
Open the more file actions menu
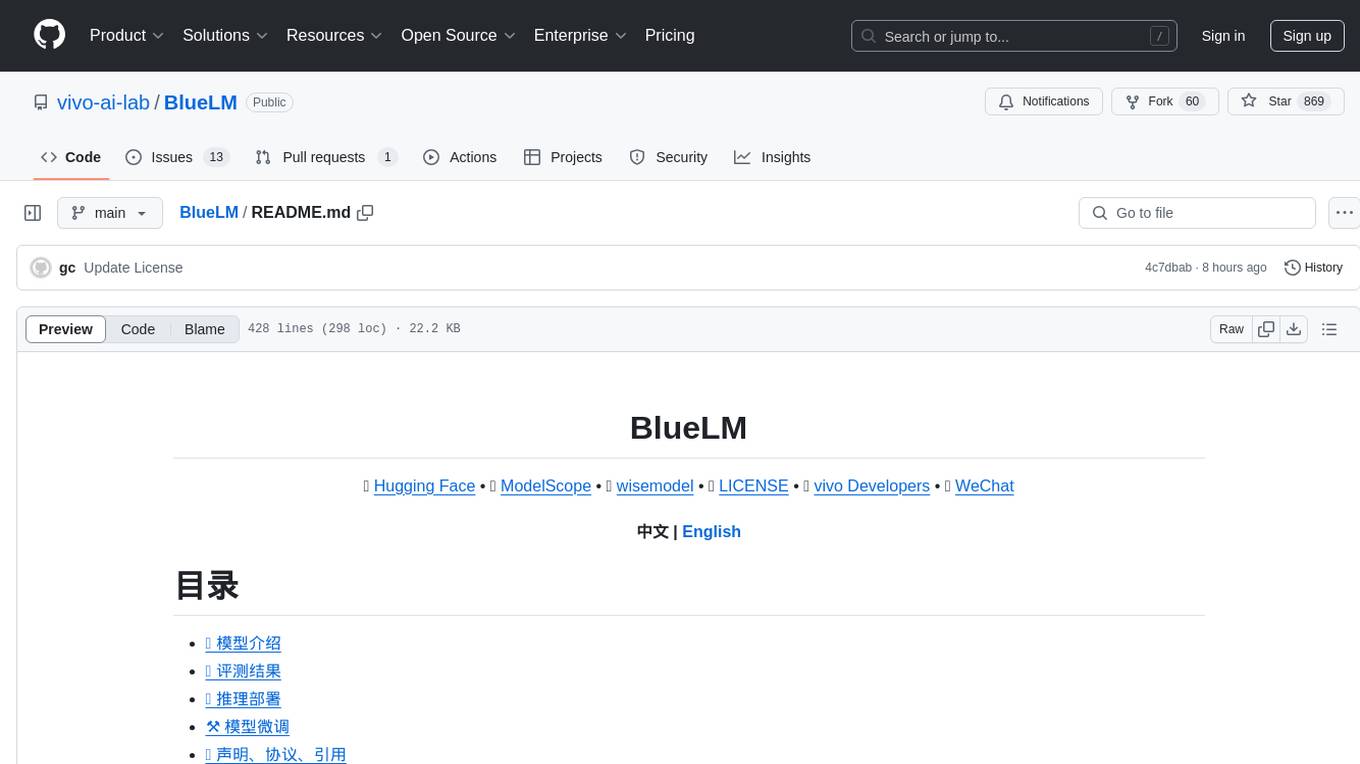[1344, 213]
